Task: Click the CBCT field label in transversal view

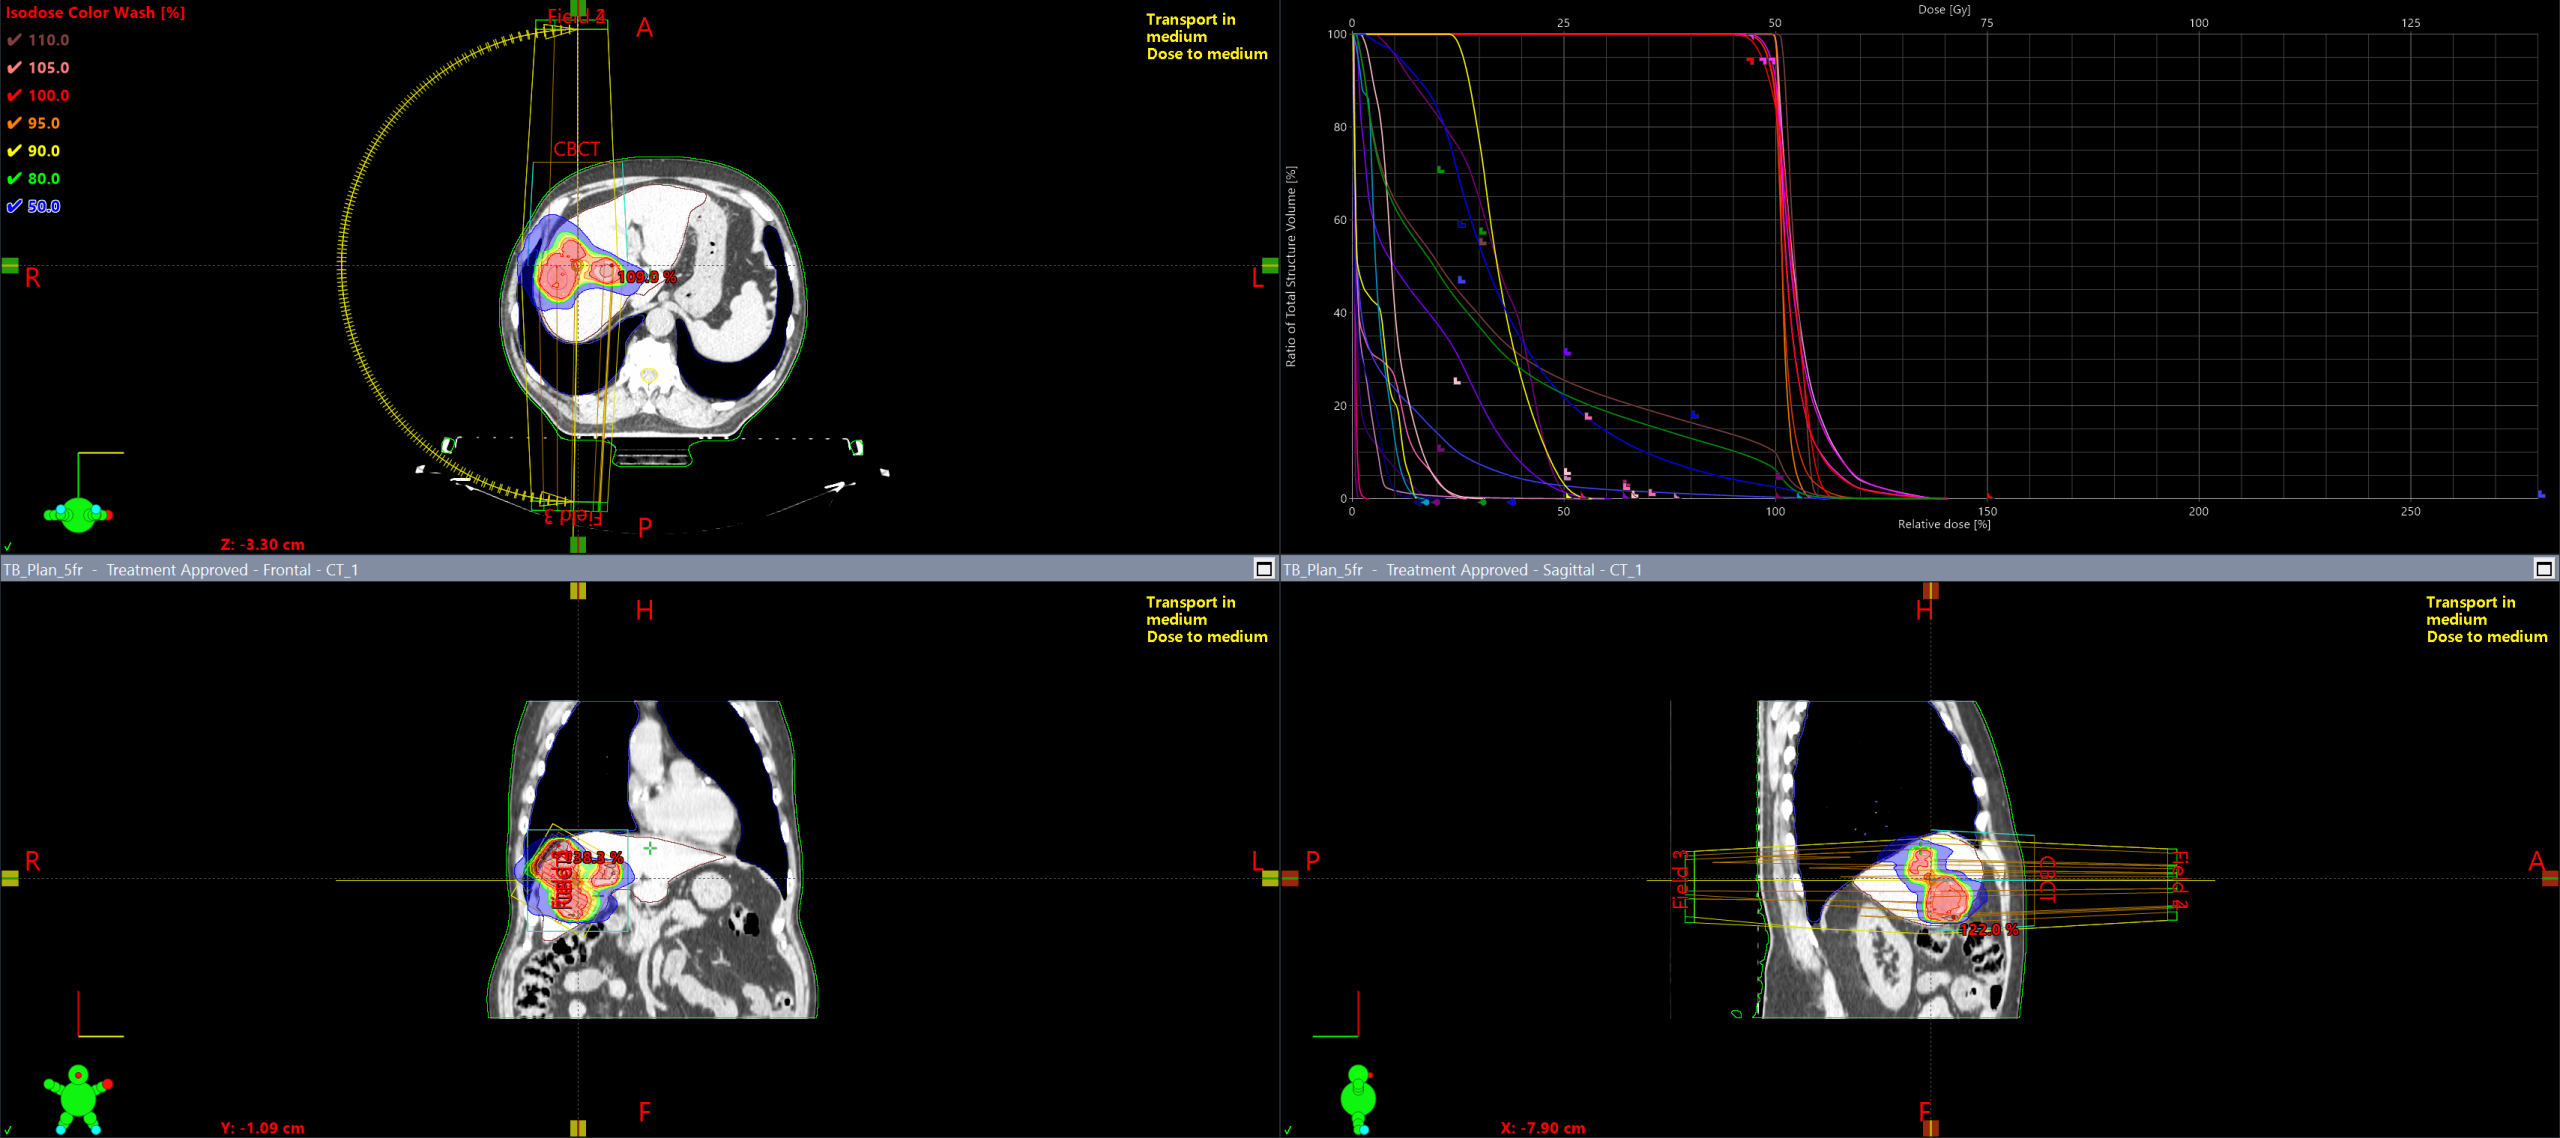Action: pyautogui.click(x=577, y=149)
